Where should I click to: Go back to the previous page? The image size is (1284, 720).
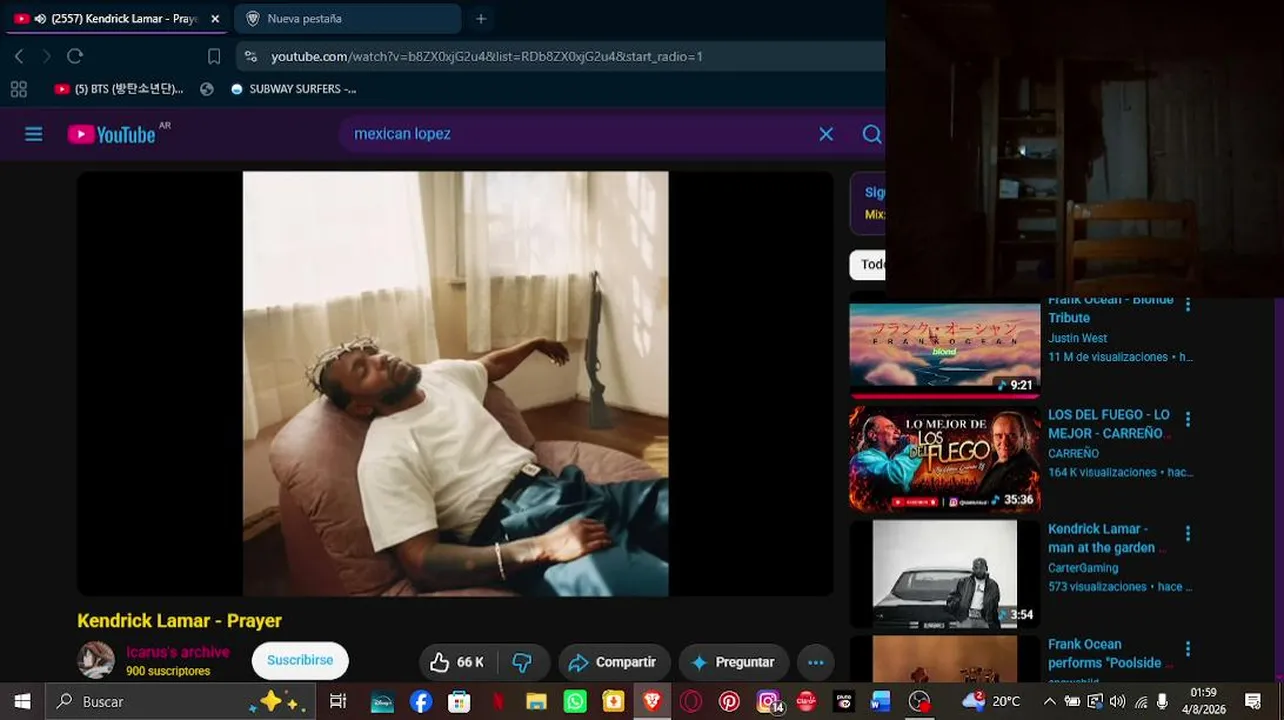(x=19, y=56)
